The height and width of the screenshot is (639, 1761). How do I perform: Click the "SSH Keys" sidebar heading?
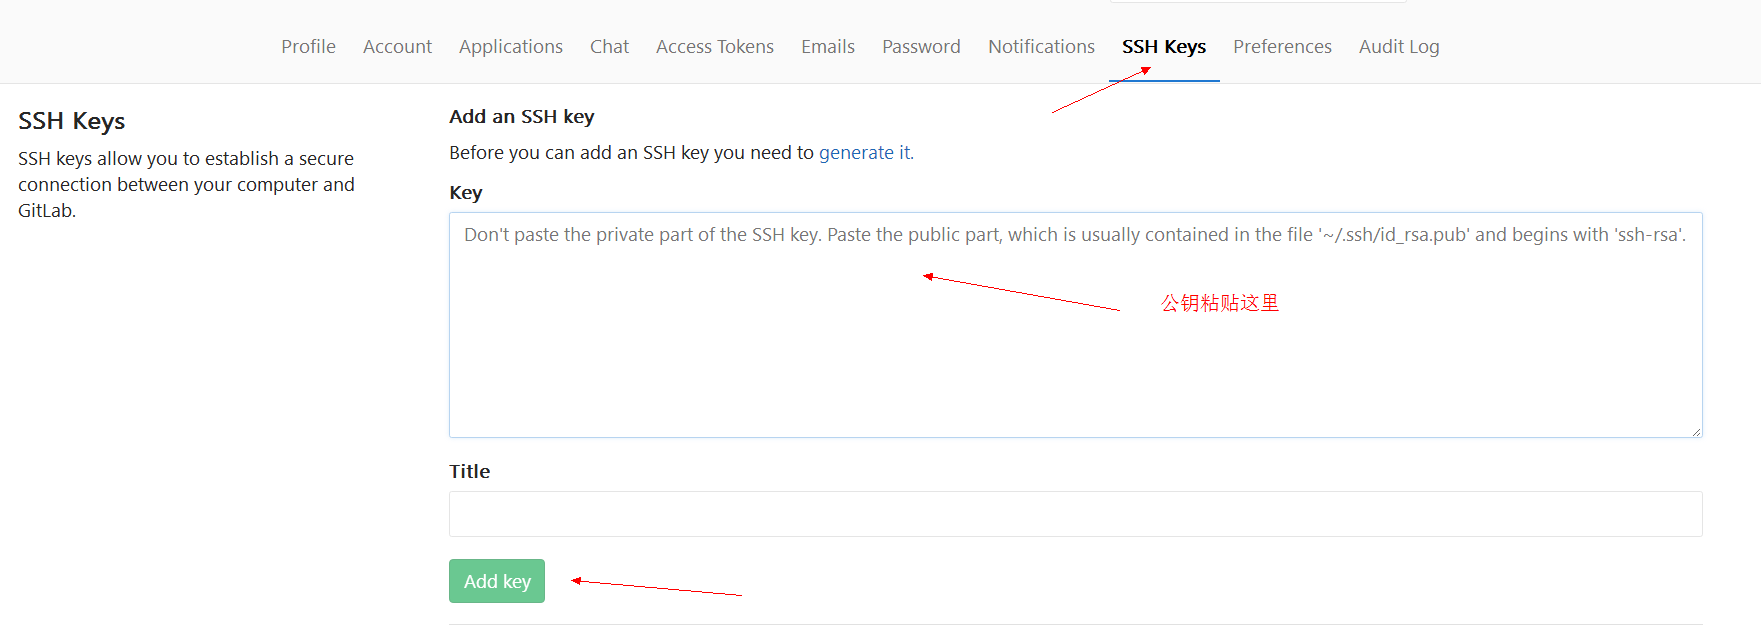(x=72, y=121)
